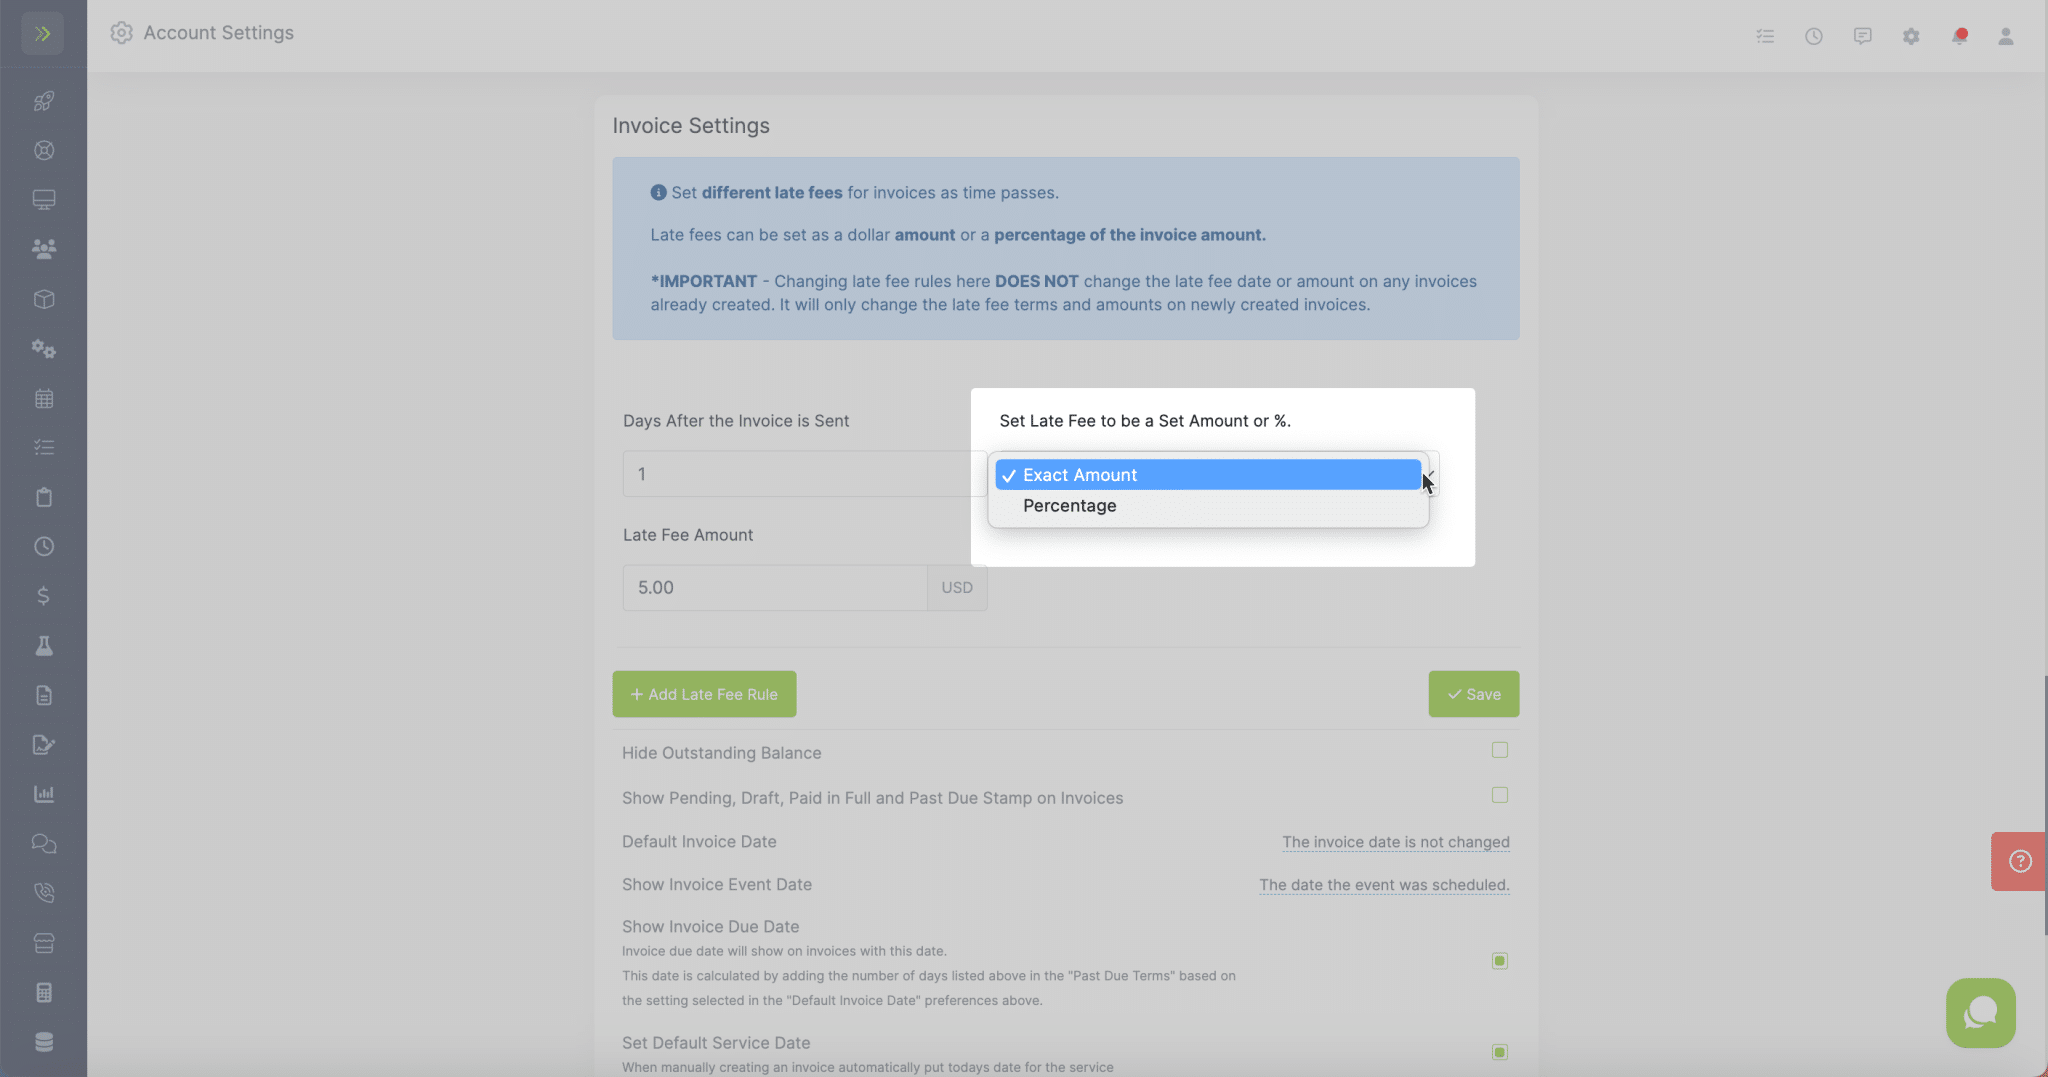Click the Add Late Fee Rule button

[703, 693]
